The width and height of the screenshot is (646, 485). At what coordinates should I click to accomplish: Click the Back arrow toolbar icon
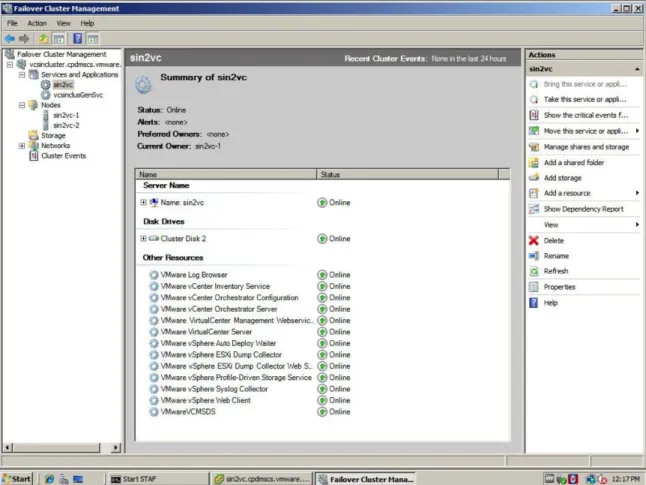tap(10, 39)
